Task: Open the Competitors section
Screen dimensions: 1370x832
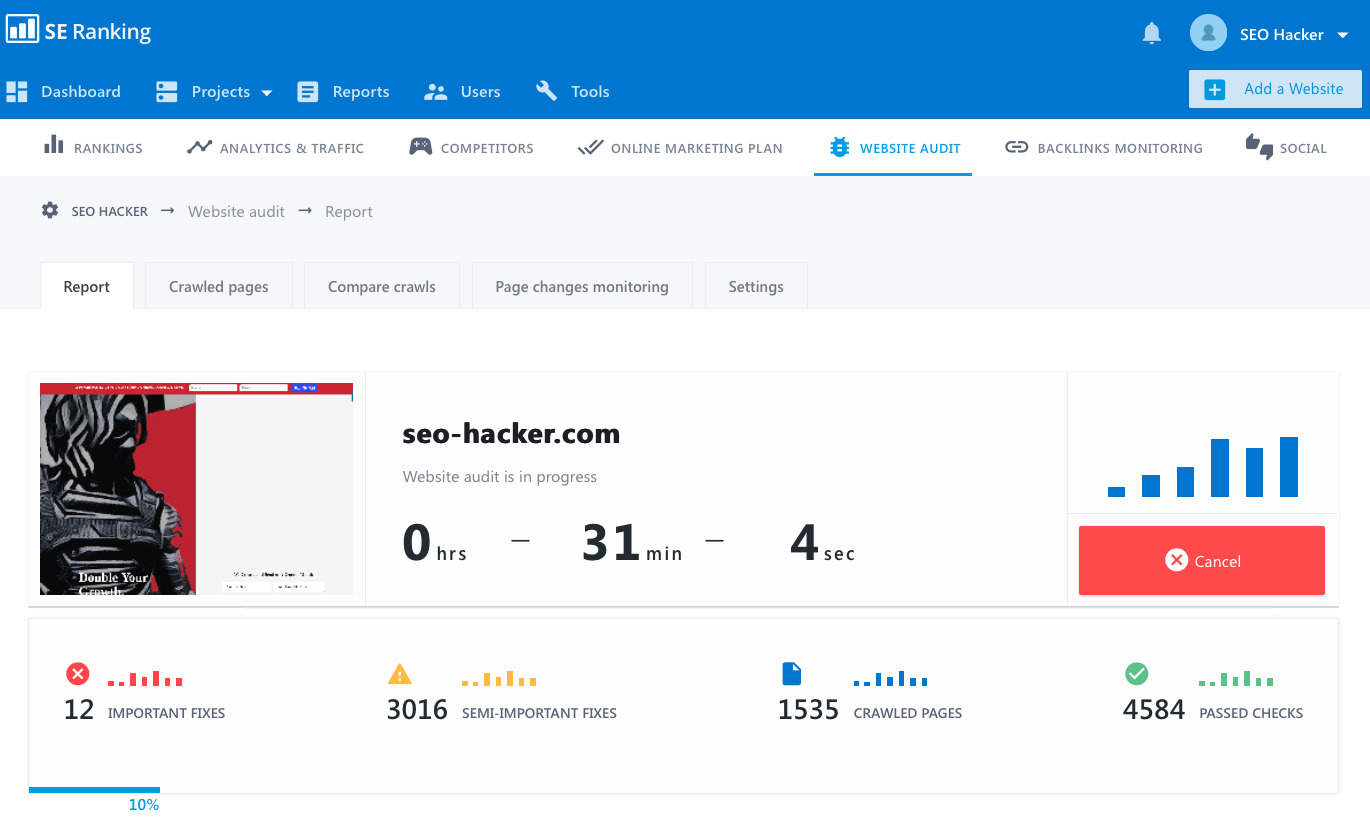Action: (x=471, y=148)
